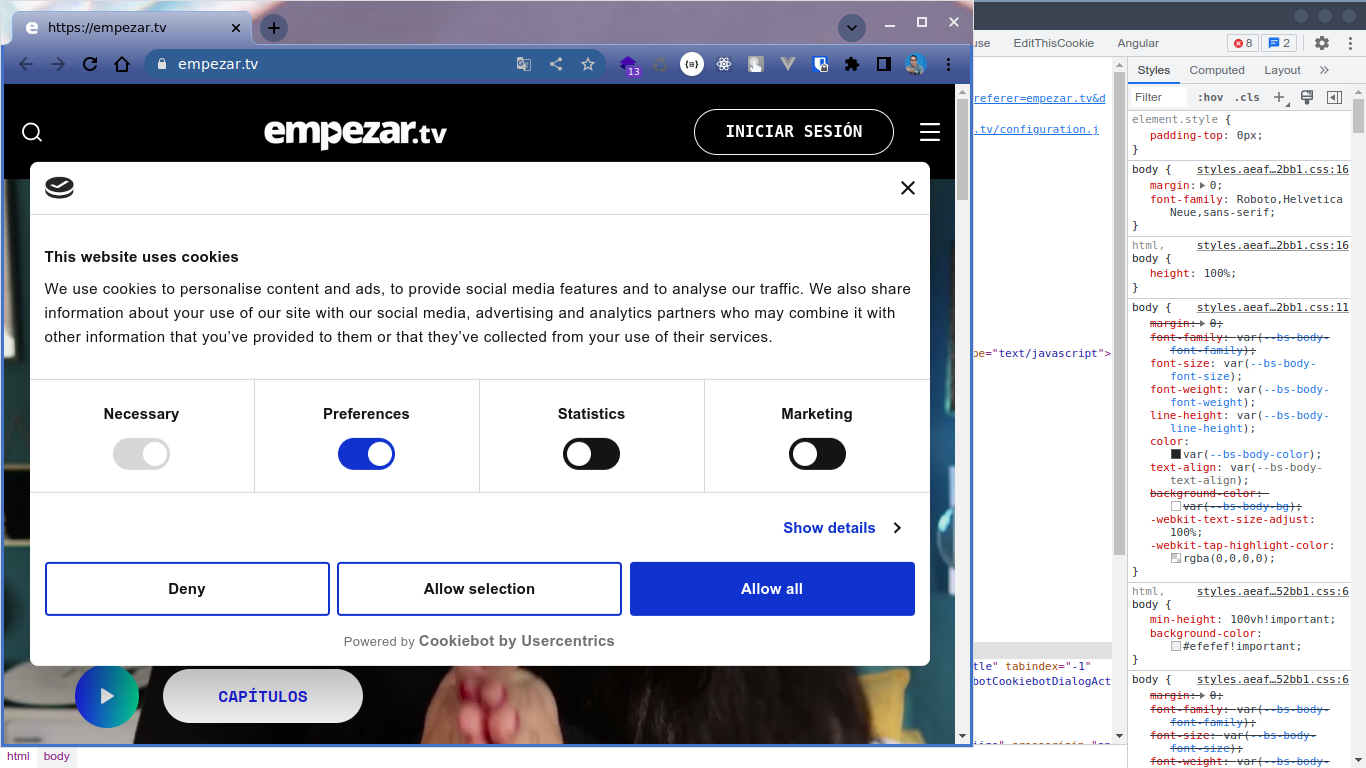This screenshot has height=768, width=1366.
Task: Disable the Preferences cookies toggle
Action: (x=366, y=454)
